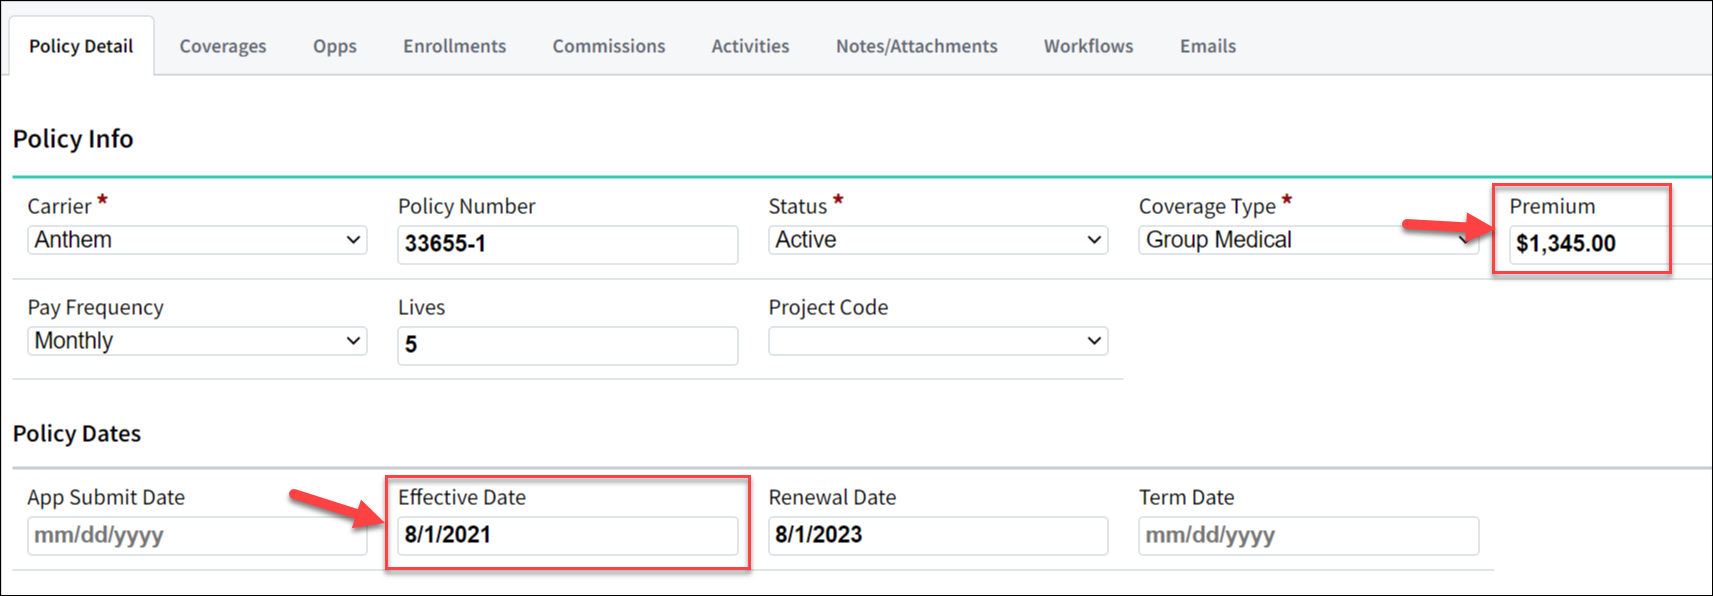Open the Pay Frequency dropdown showing Monthly

(197, 341)
